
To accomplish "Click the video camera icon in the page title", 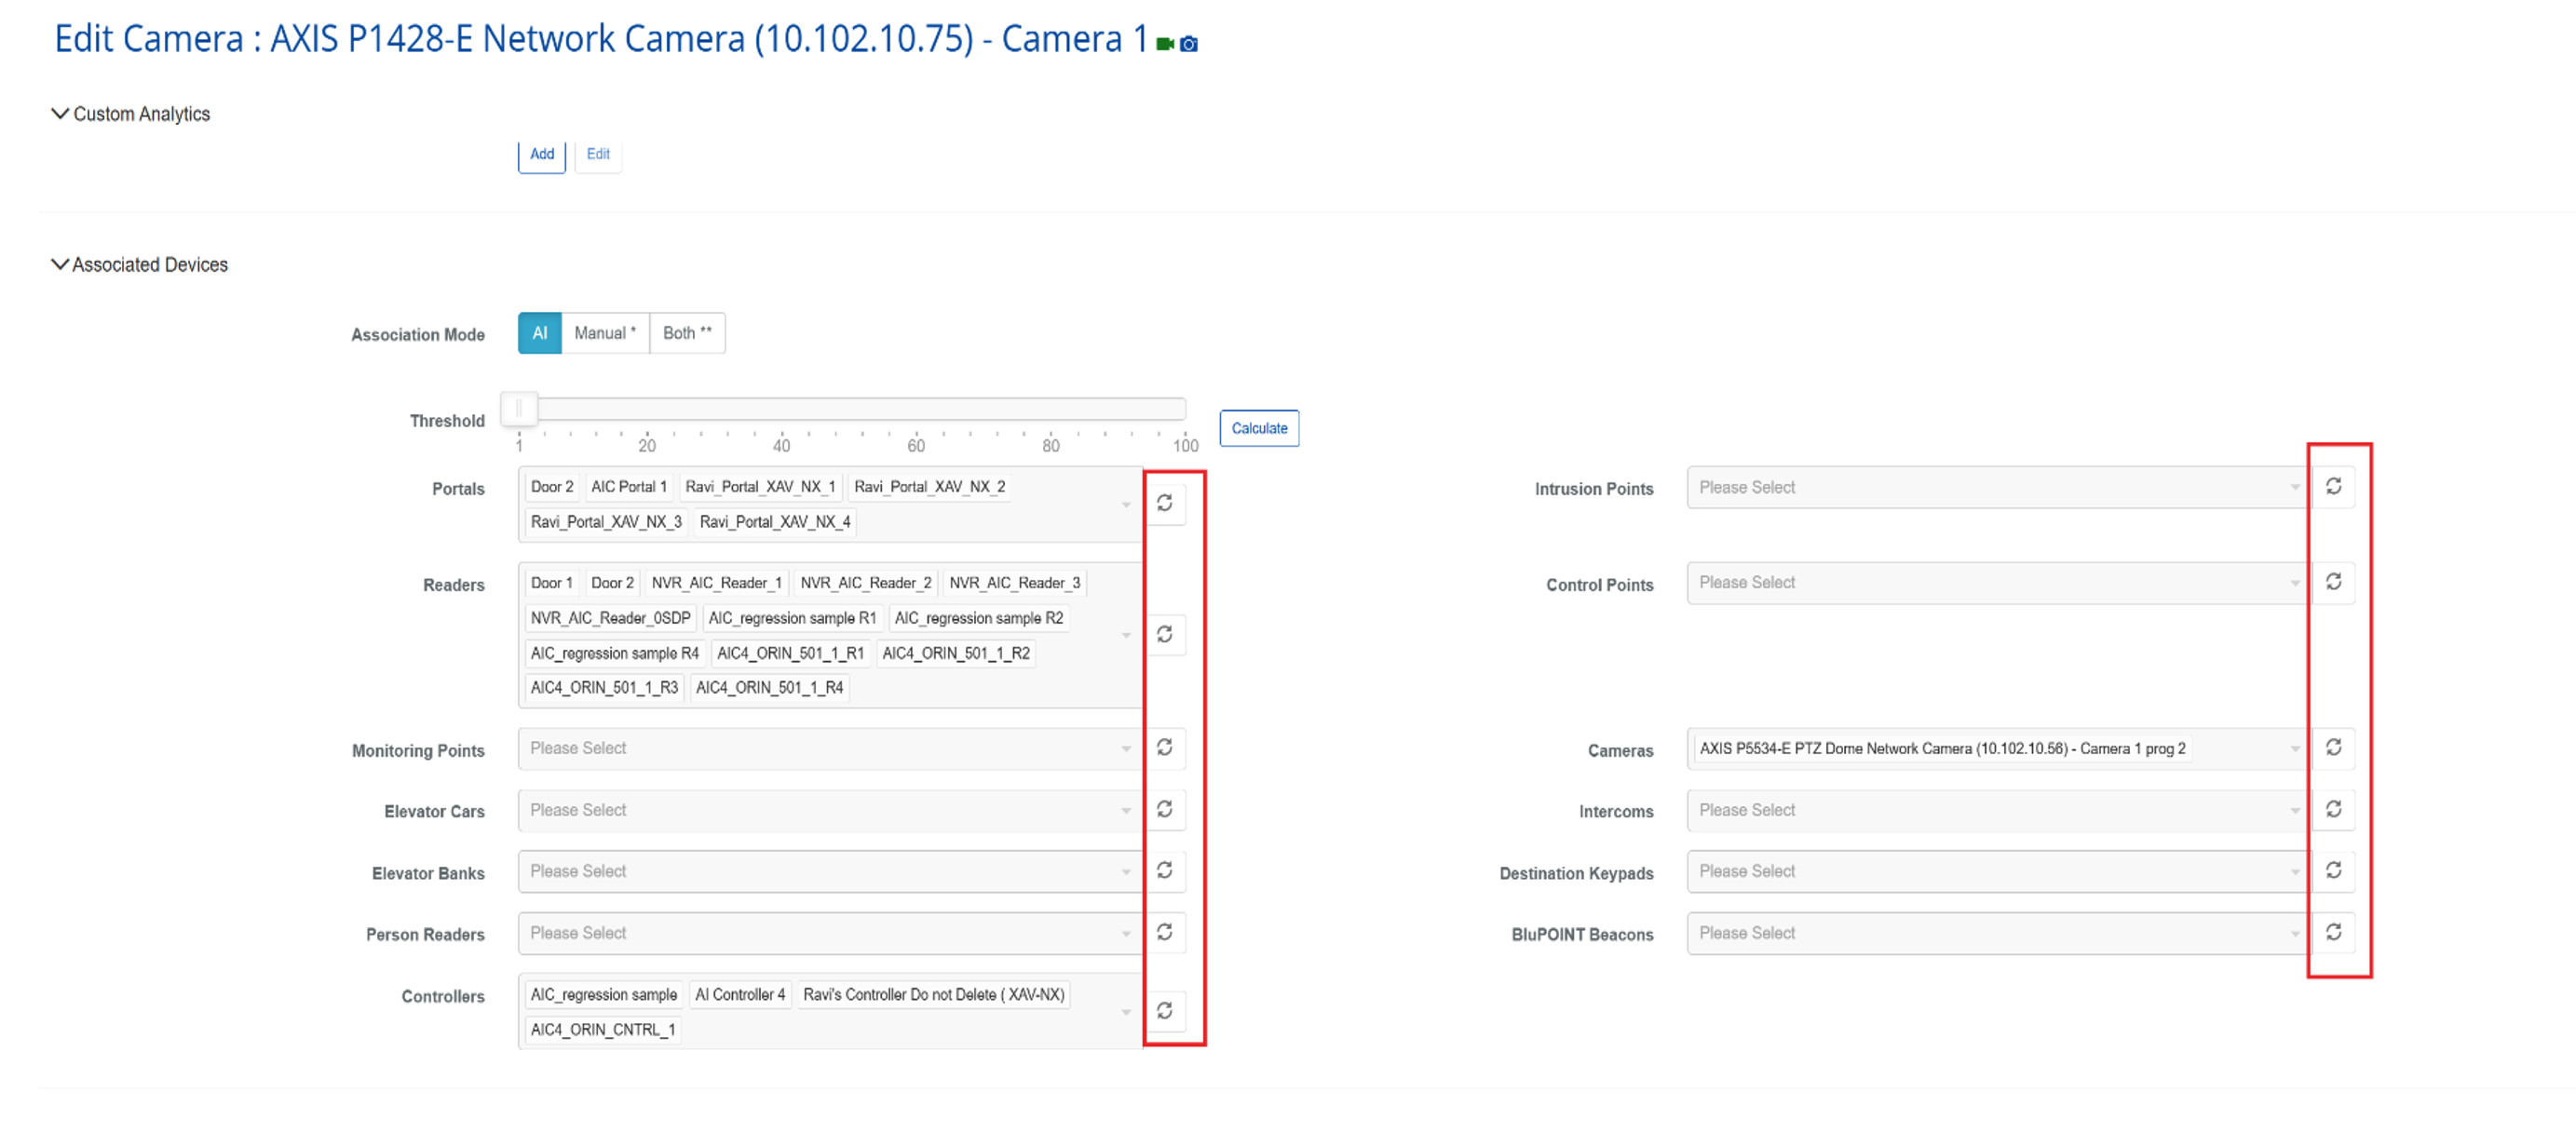I will [1163, 43].
